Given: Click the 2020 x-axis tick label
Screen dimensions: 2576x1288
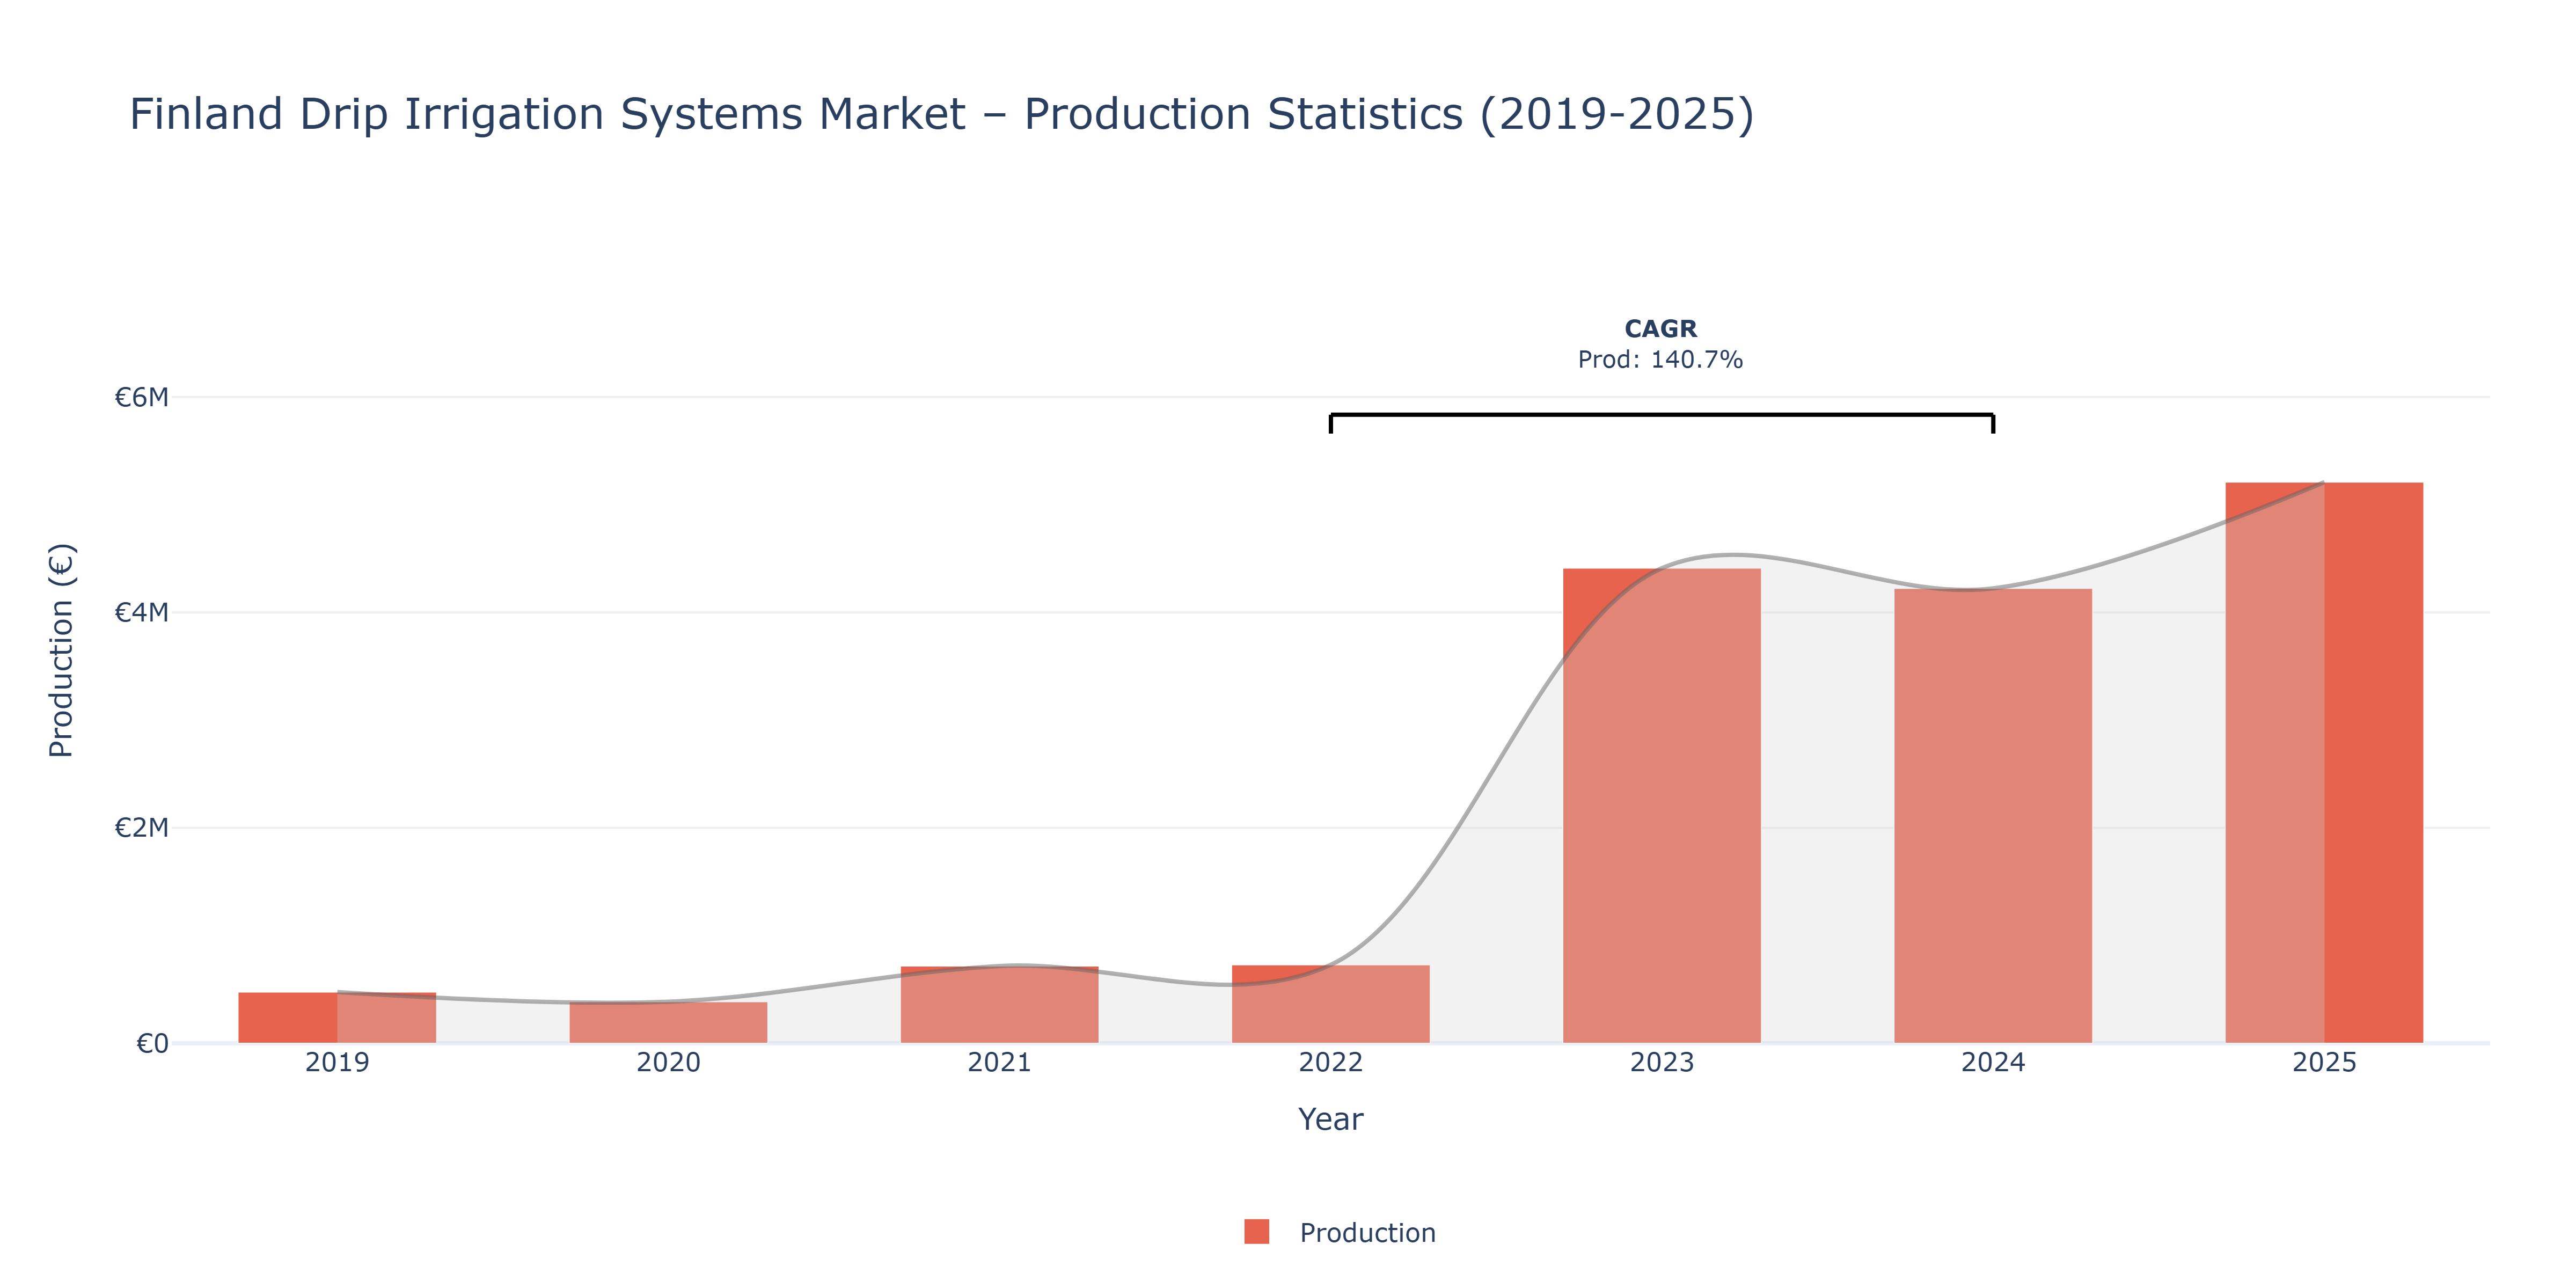Looking at the screenshot, I should 668,1062.
